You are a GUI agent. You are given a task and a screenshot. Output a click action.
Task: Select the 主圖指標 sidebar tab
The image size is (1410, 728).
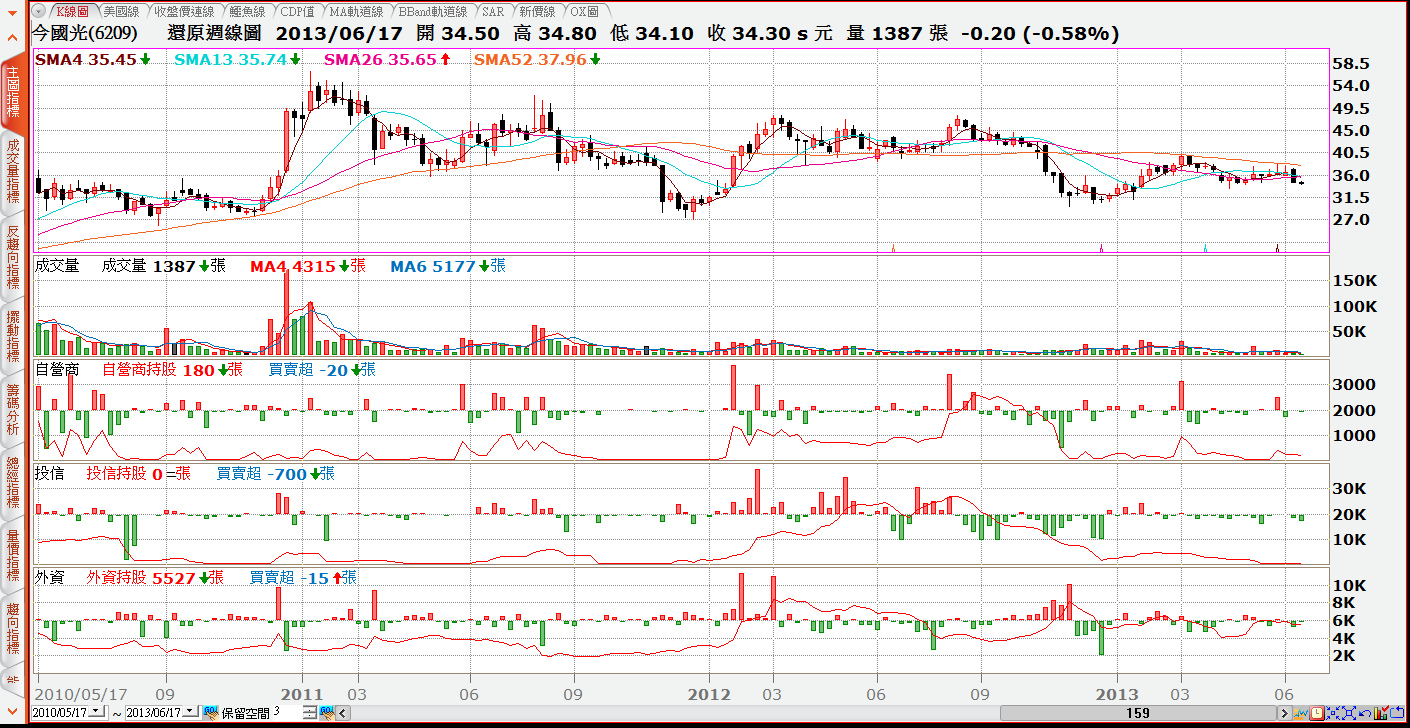(13, 92)
